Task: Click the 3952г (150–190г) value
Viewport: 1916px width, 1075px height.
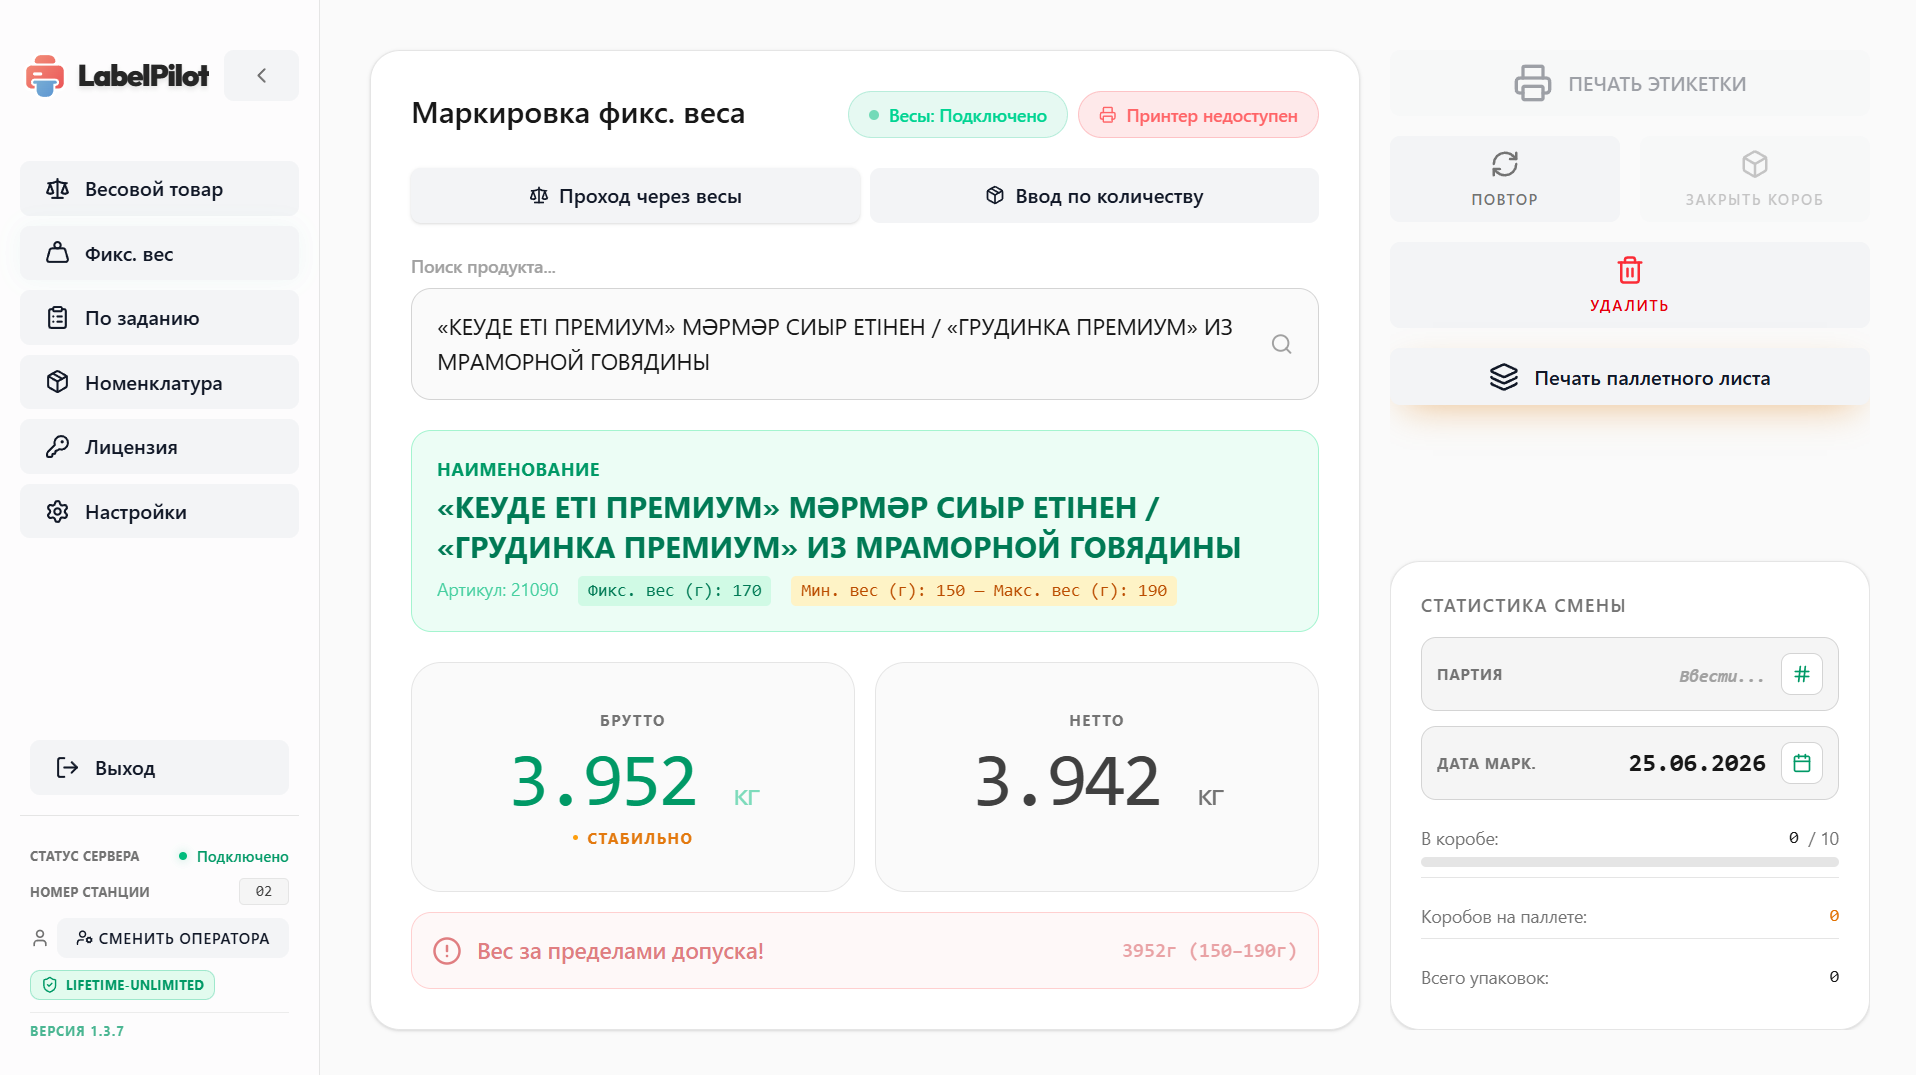Action: click(x=1209, y=951)
